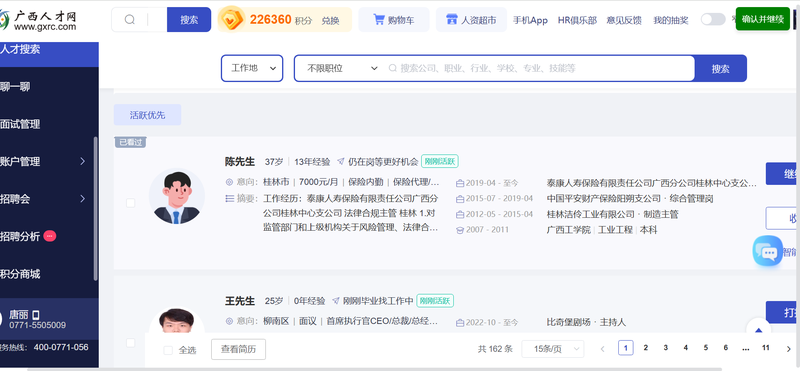The image size is (800, 371).
Task: Check the 全选 select-all box
Action: (168, 350)
